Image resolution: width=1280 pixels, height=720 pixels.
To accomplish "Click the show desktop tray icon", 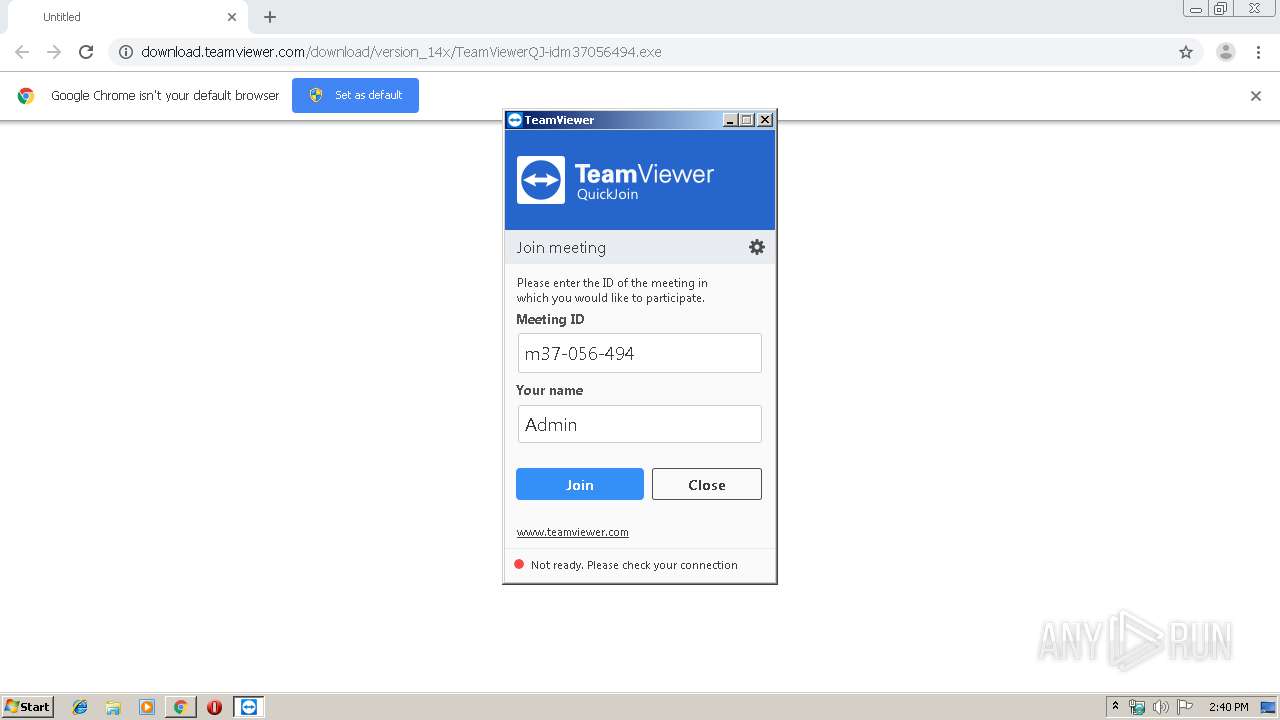I will [x=1268, y=707].
